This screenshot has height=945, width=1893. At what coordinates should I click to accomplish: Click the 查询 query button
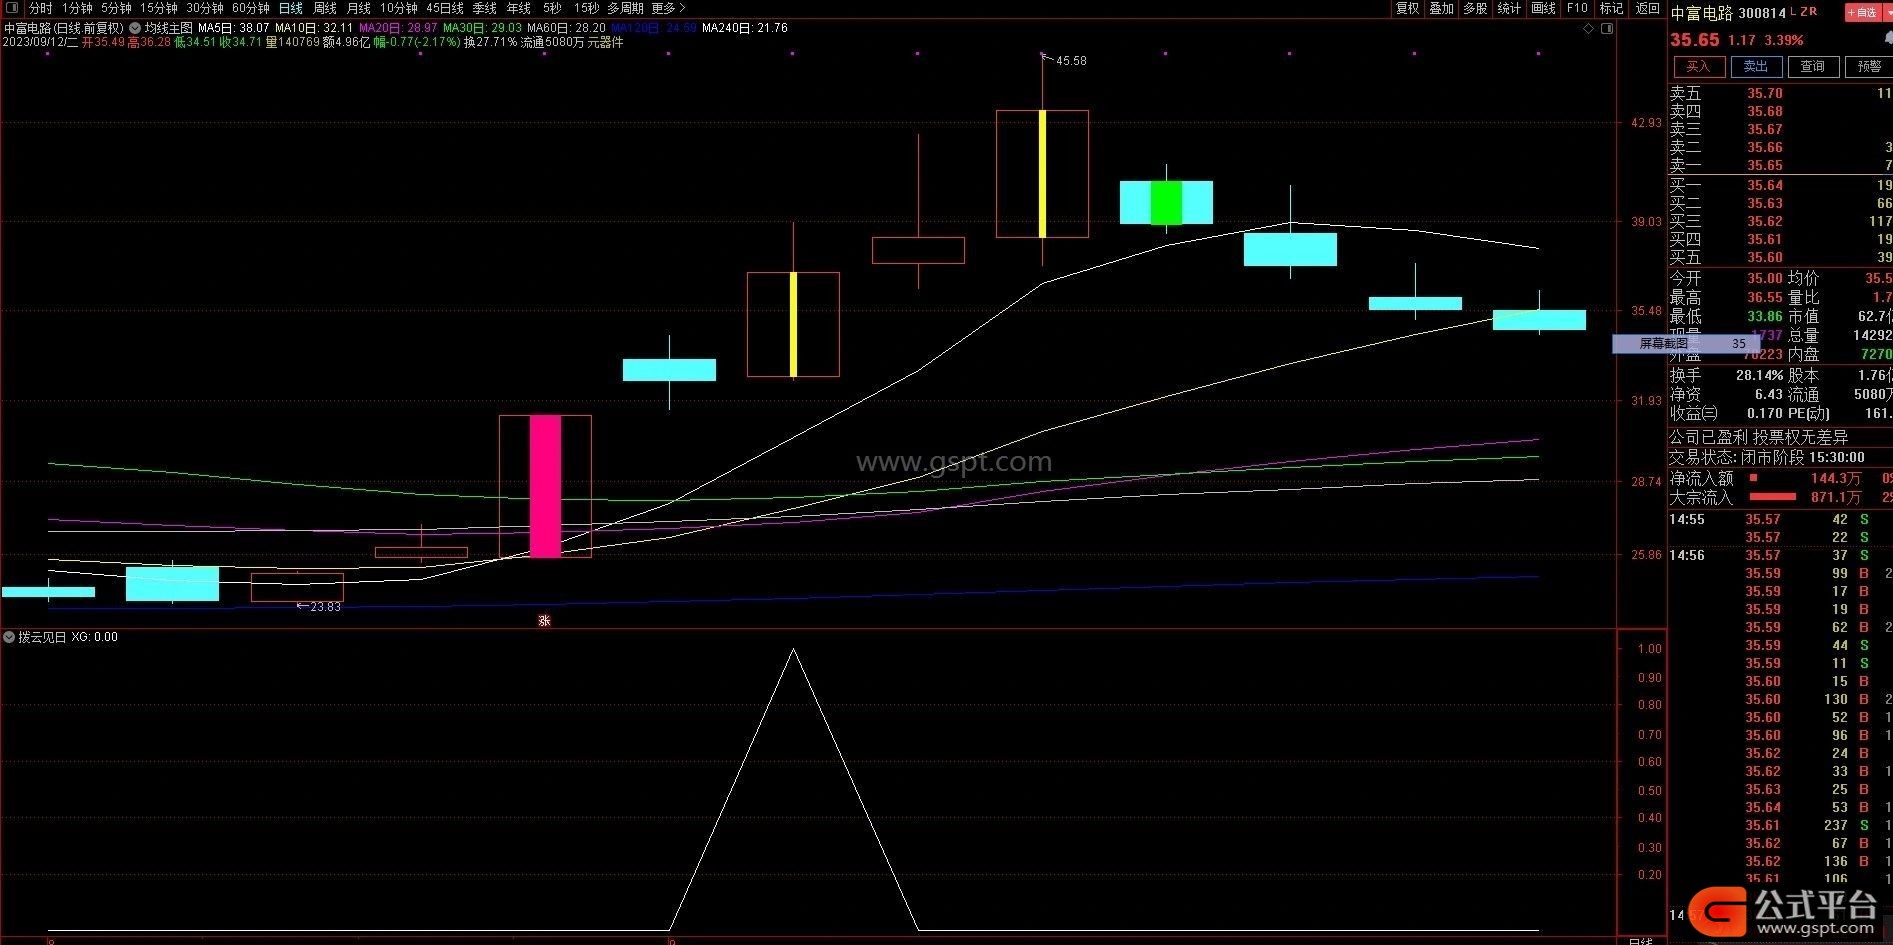[1812, 66]
